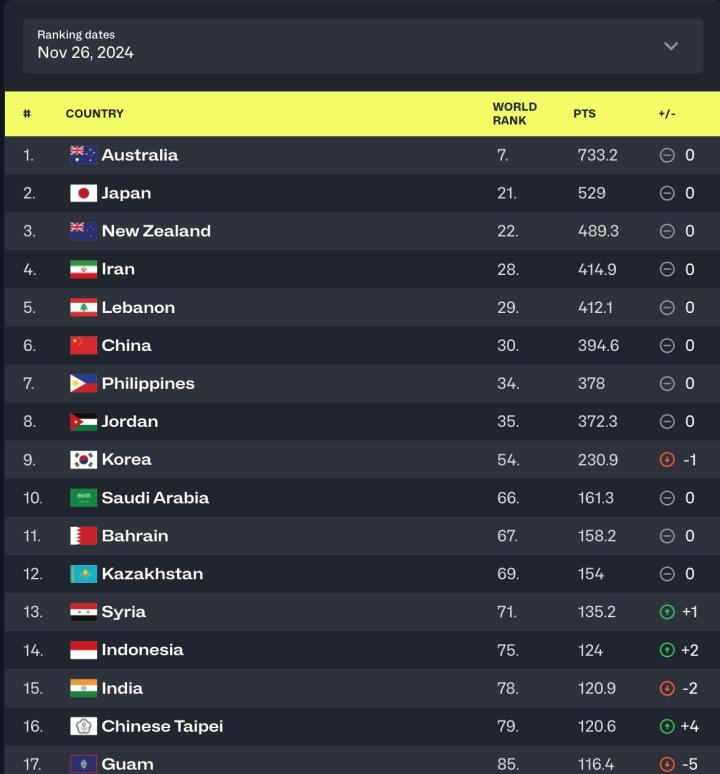Viewport: 720px width, 774px height.
Task: Open the New Zealand team link
Action: point(156,231)
